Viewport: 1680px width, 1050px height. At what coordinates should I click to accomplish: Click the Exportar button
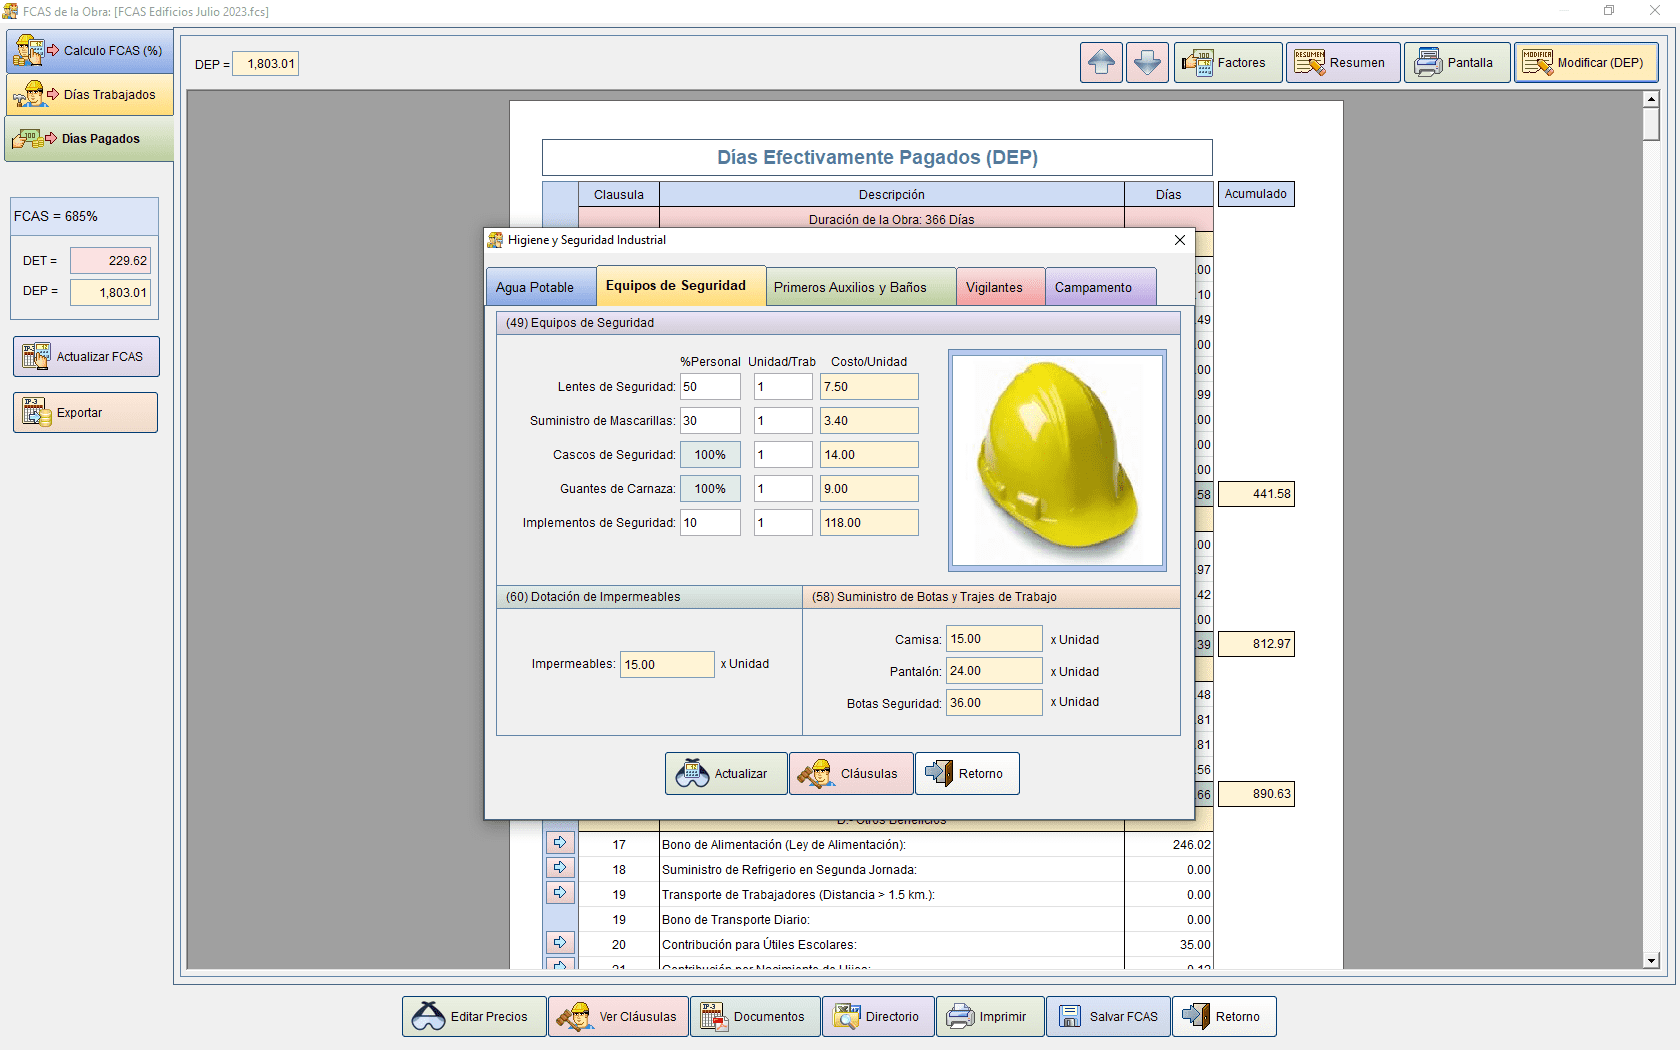(86, 413)
